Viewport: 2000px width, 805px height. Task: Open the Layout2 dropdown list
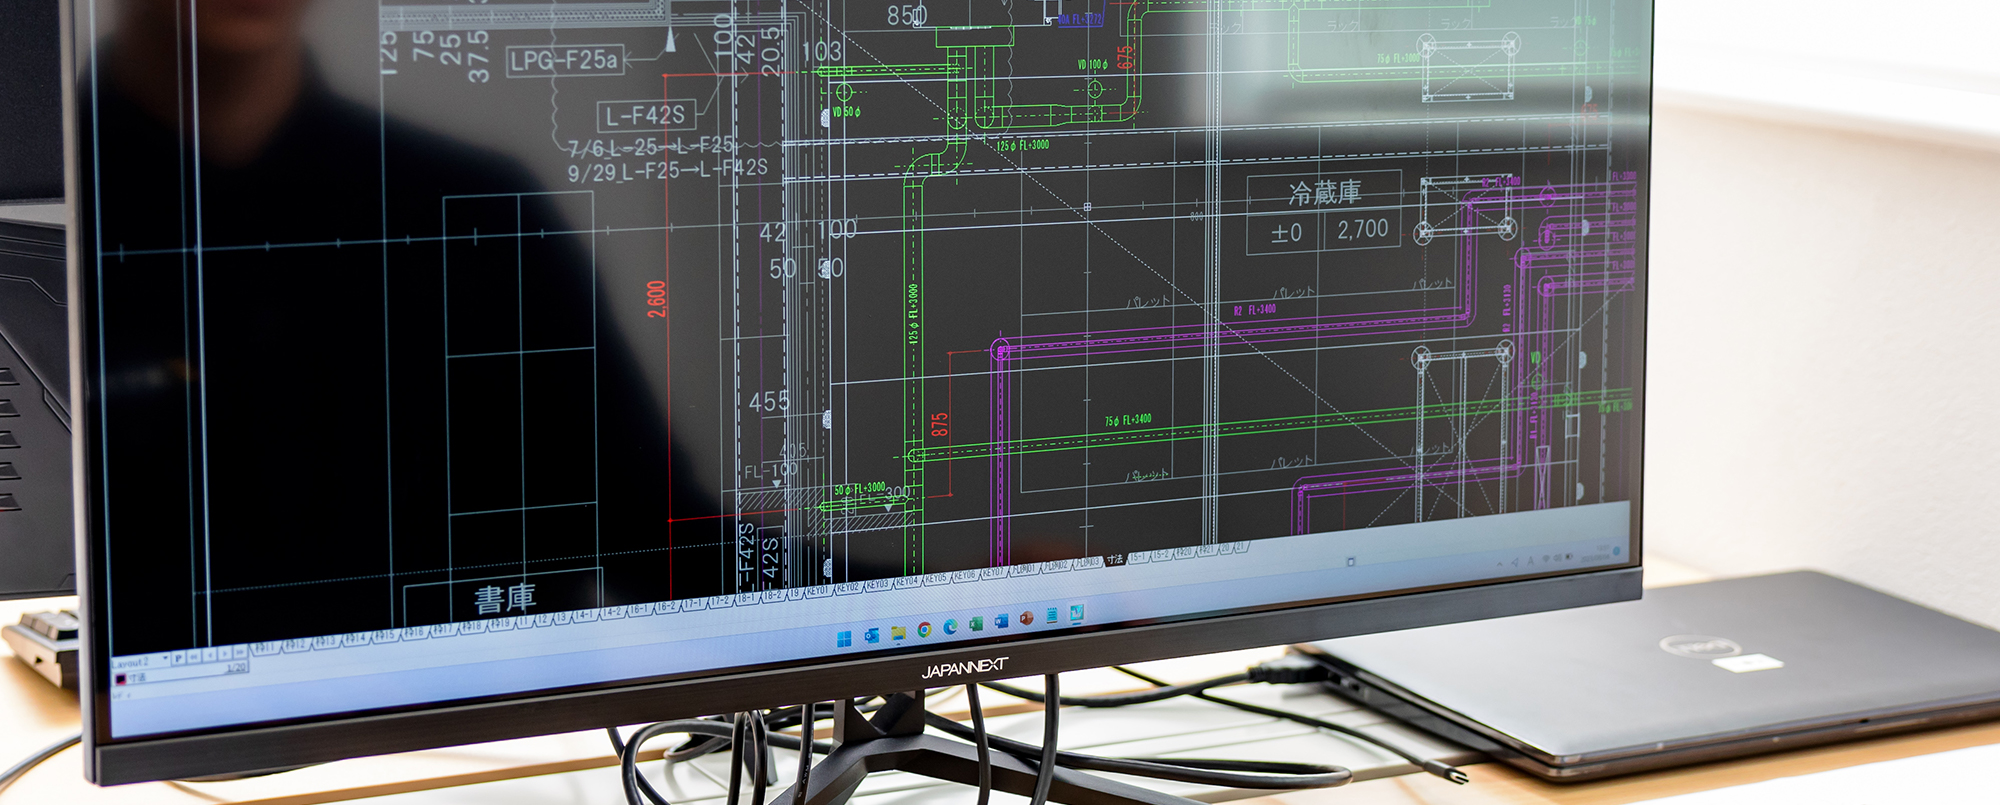click(x=165, y=659)
